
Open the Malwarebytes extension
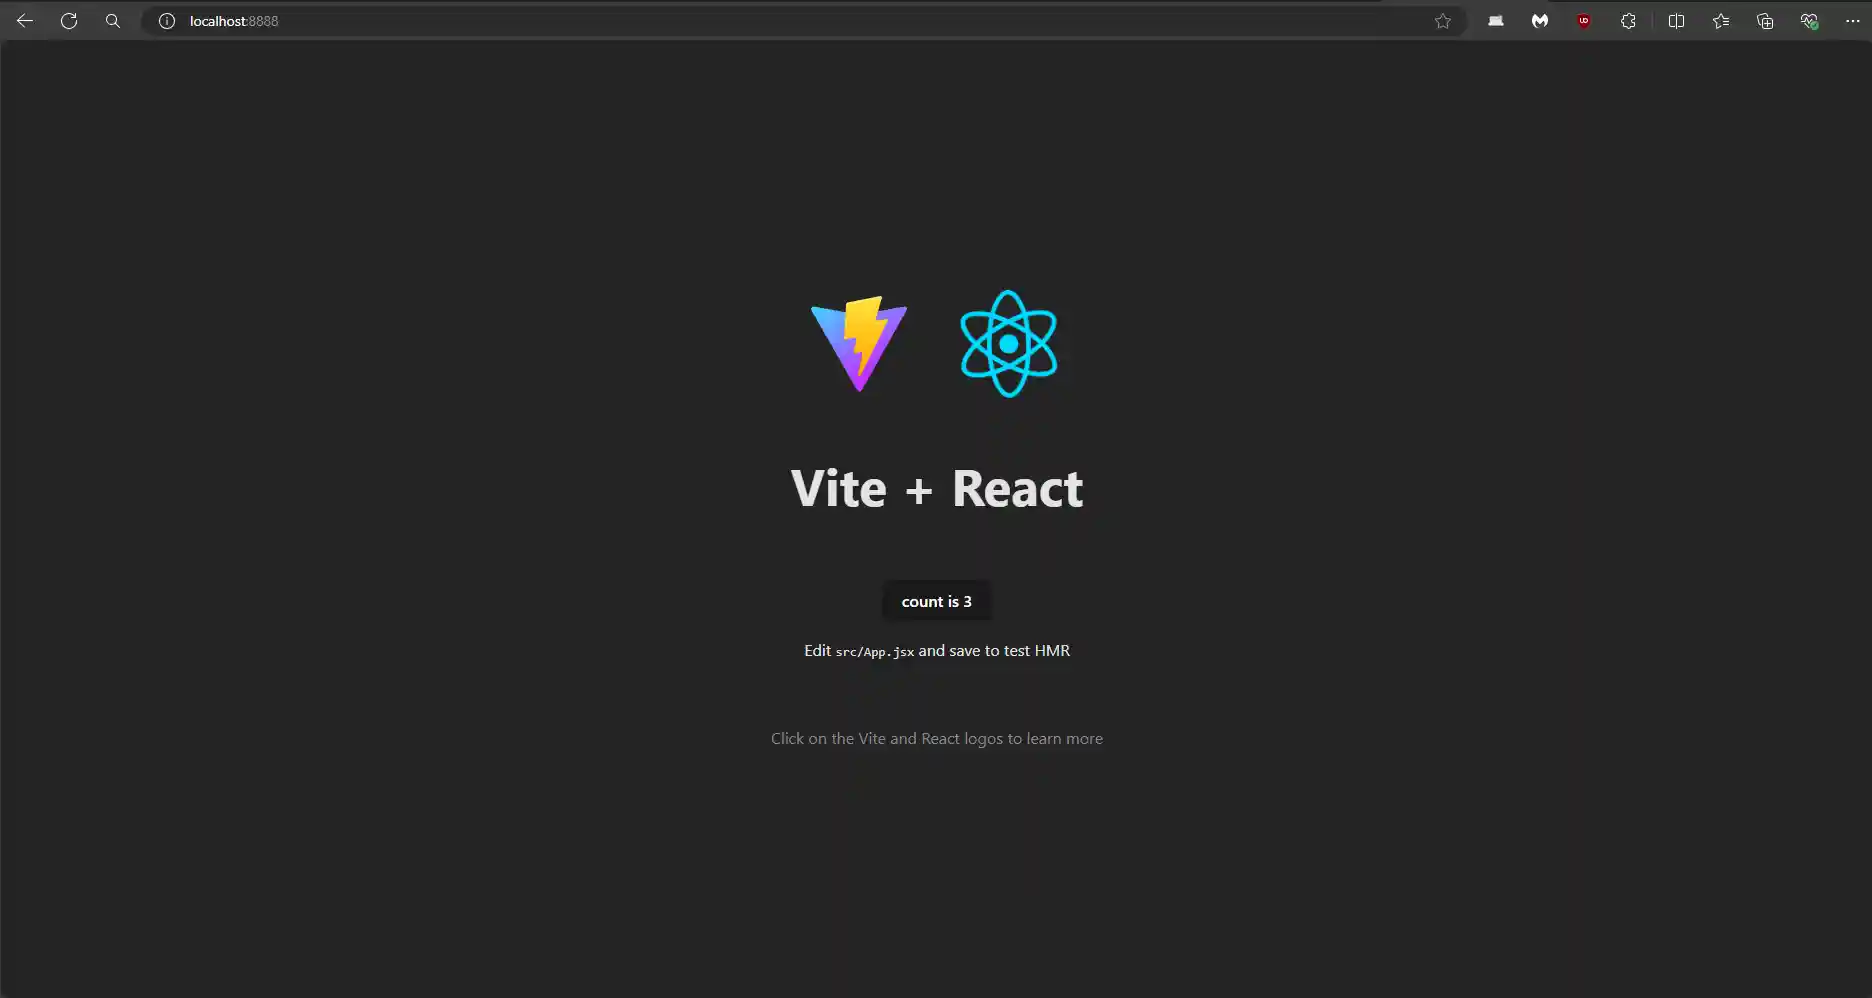click(x=1540, y=21)
